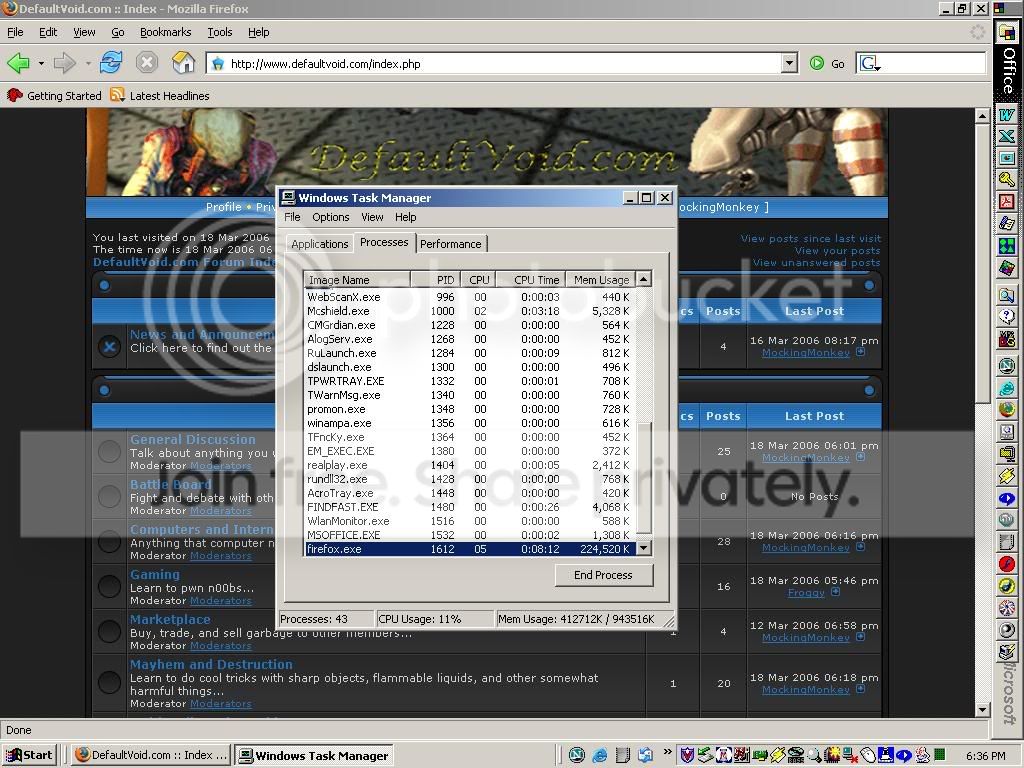Switch to Performance tab

451,244
